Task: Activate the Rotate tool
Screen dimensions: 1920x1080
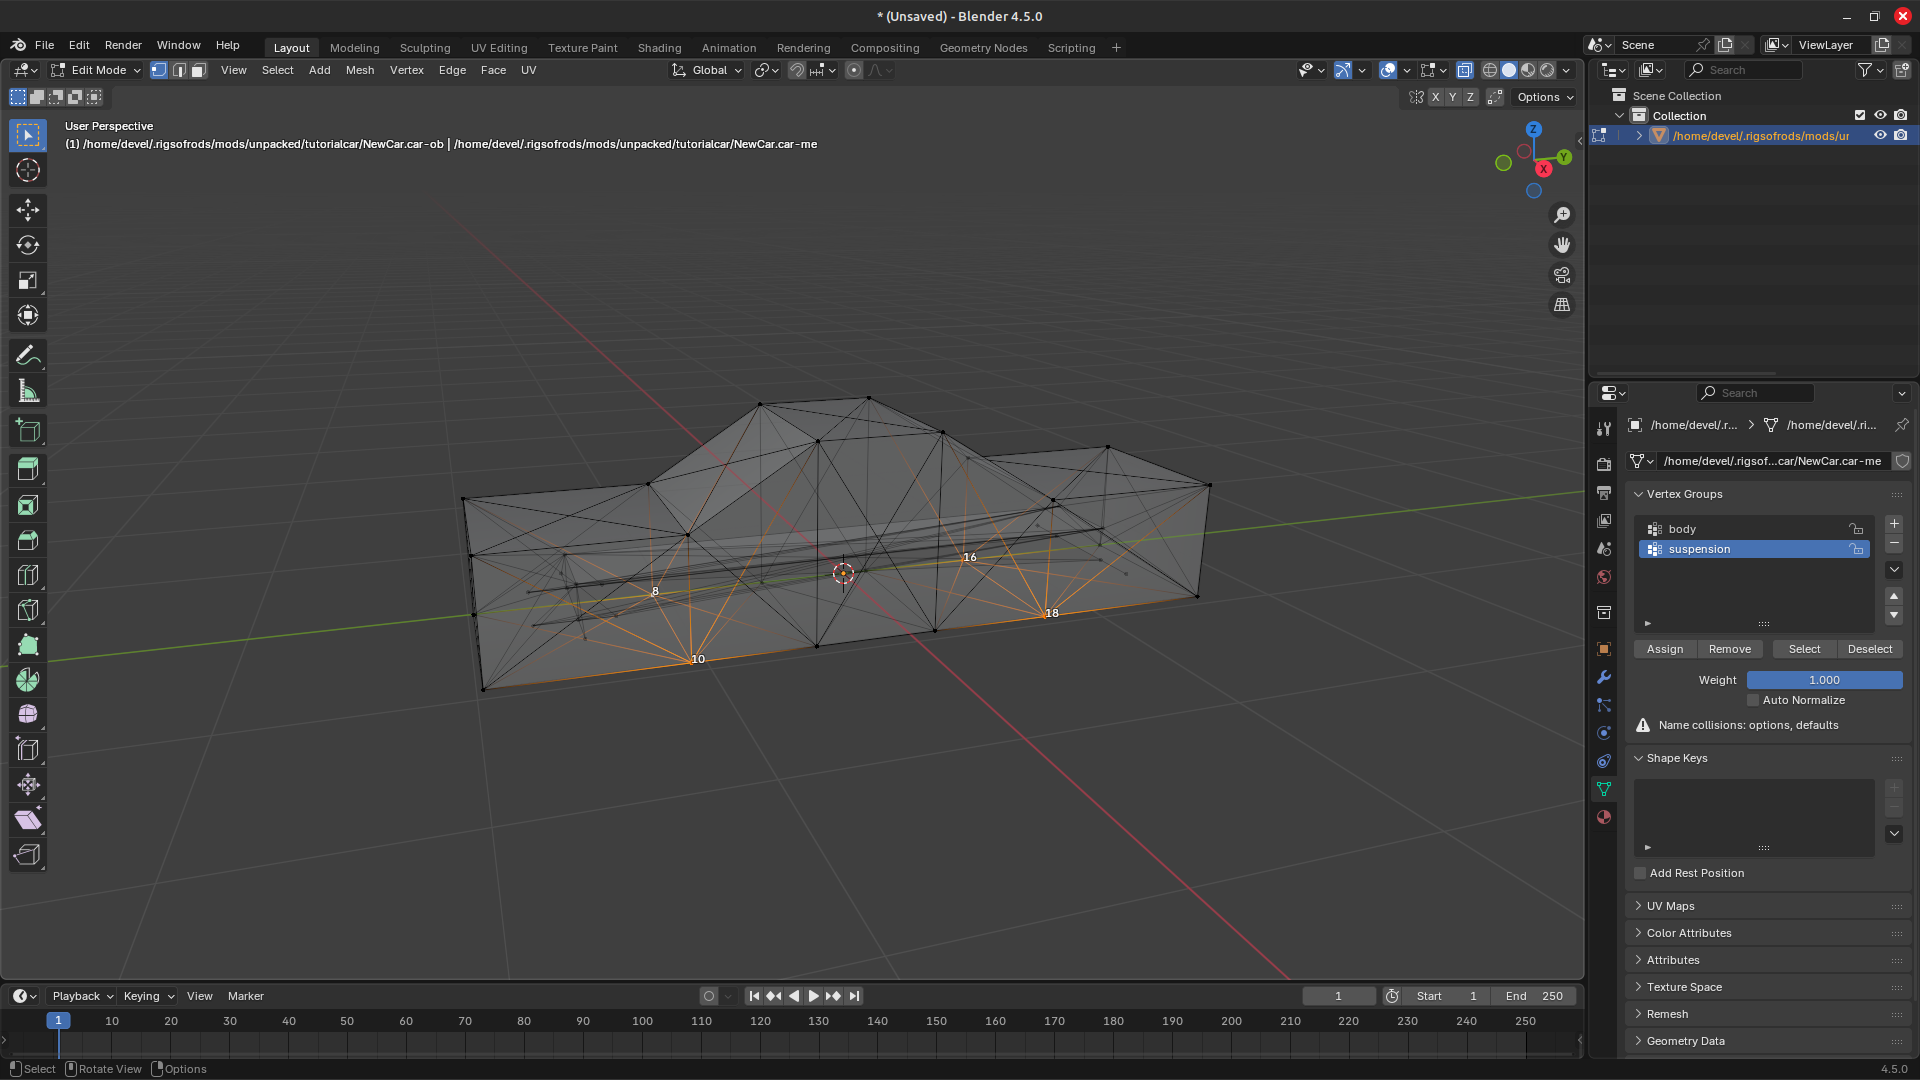Action: (x=28, y=245)
